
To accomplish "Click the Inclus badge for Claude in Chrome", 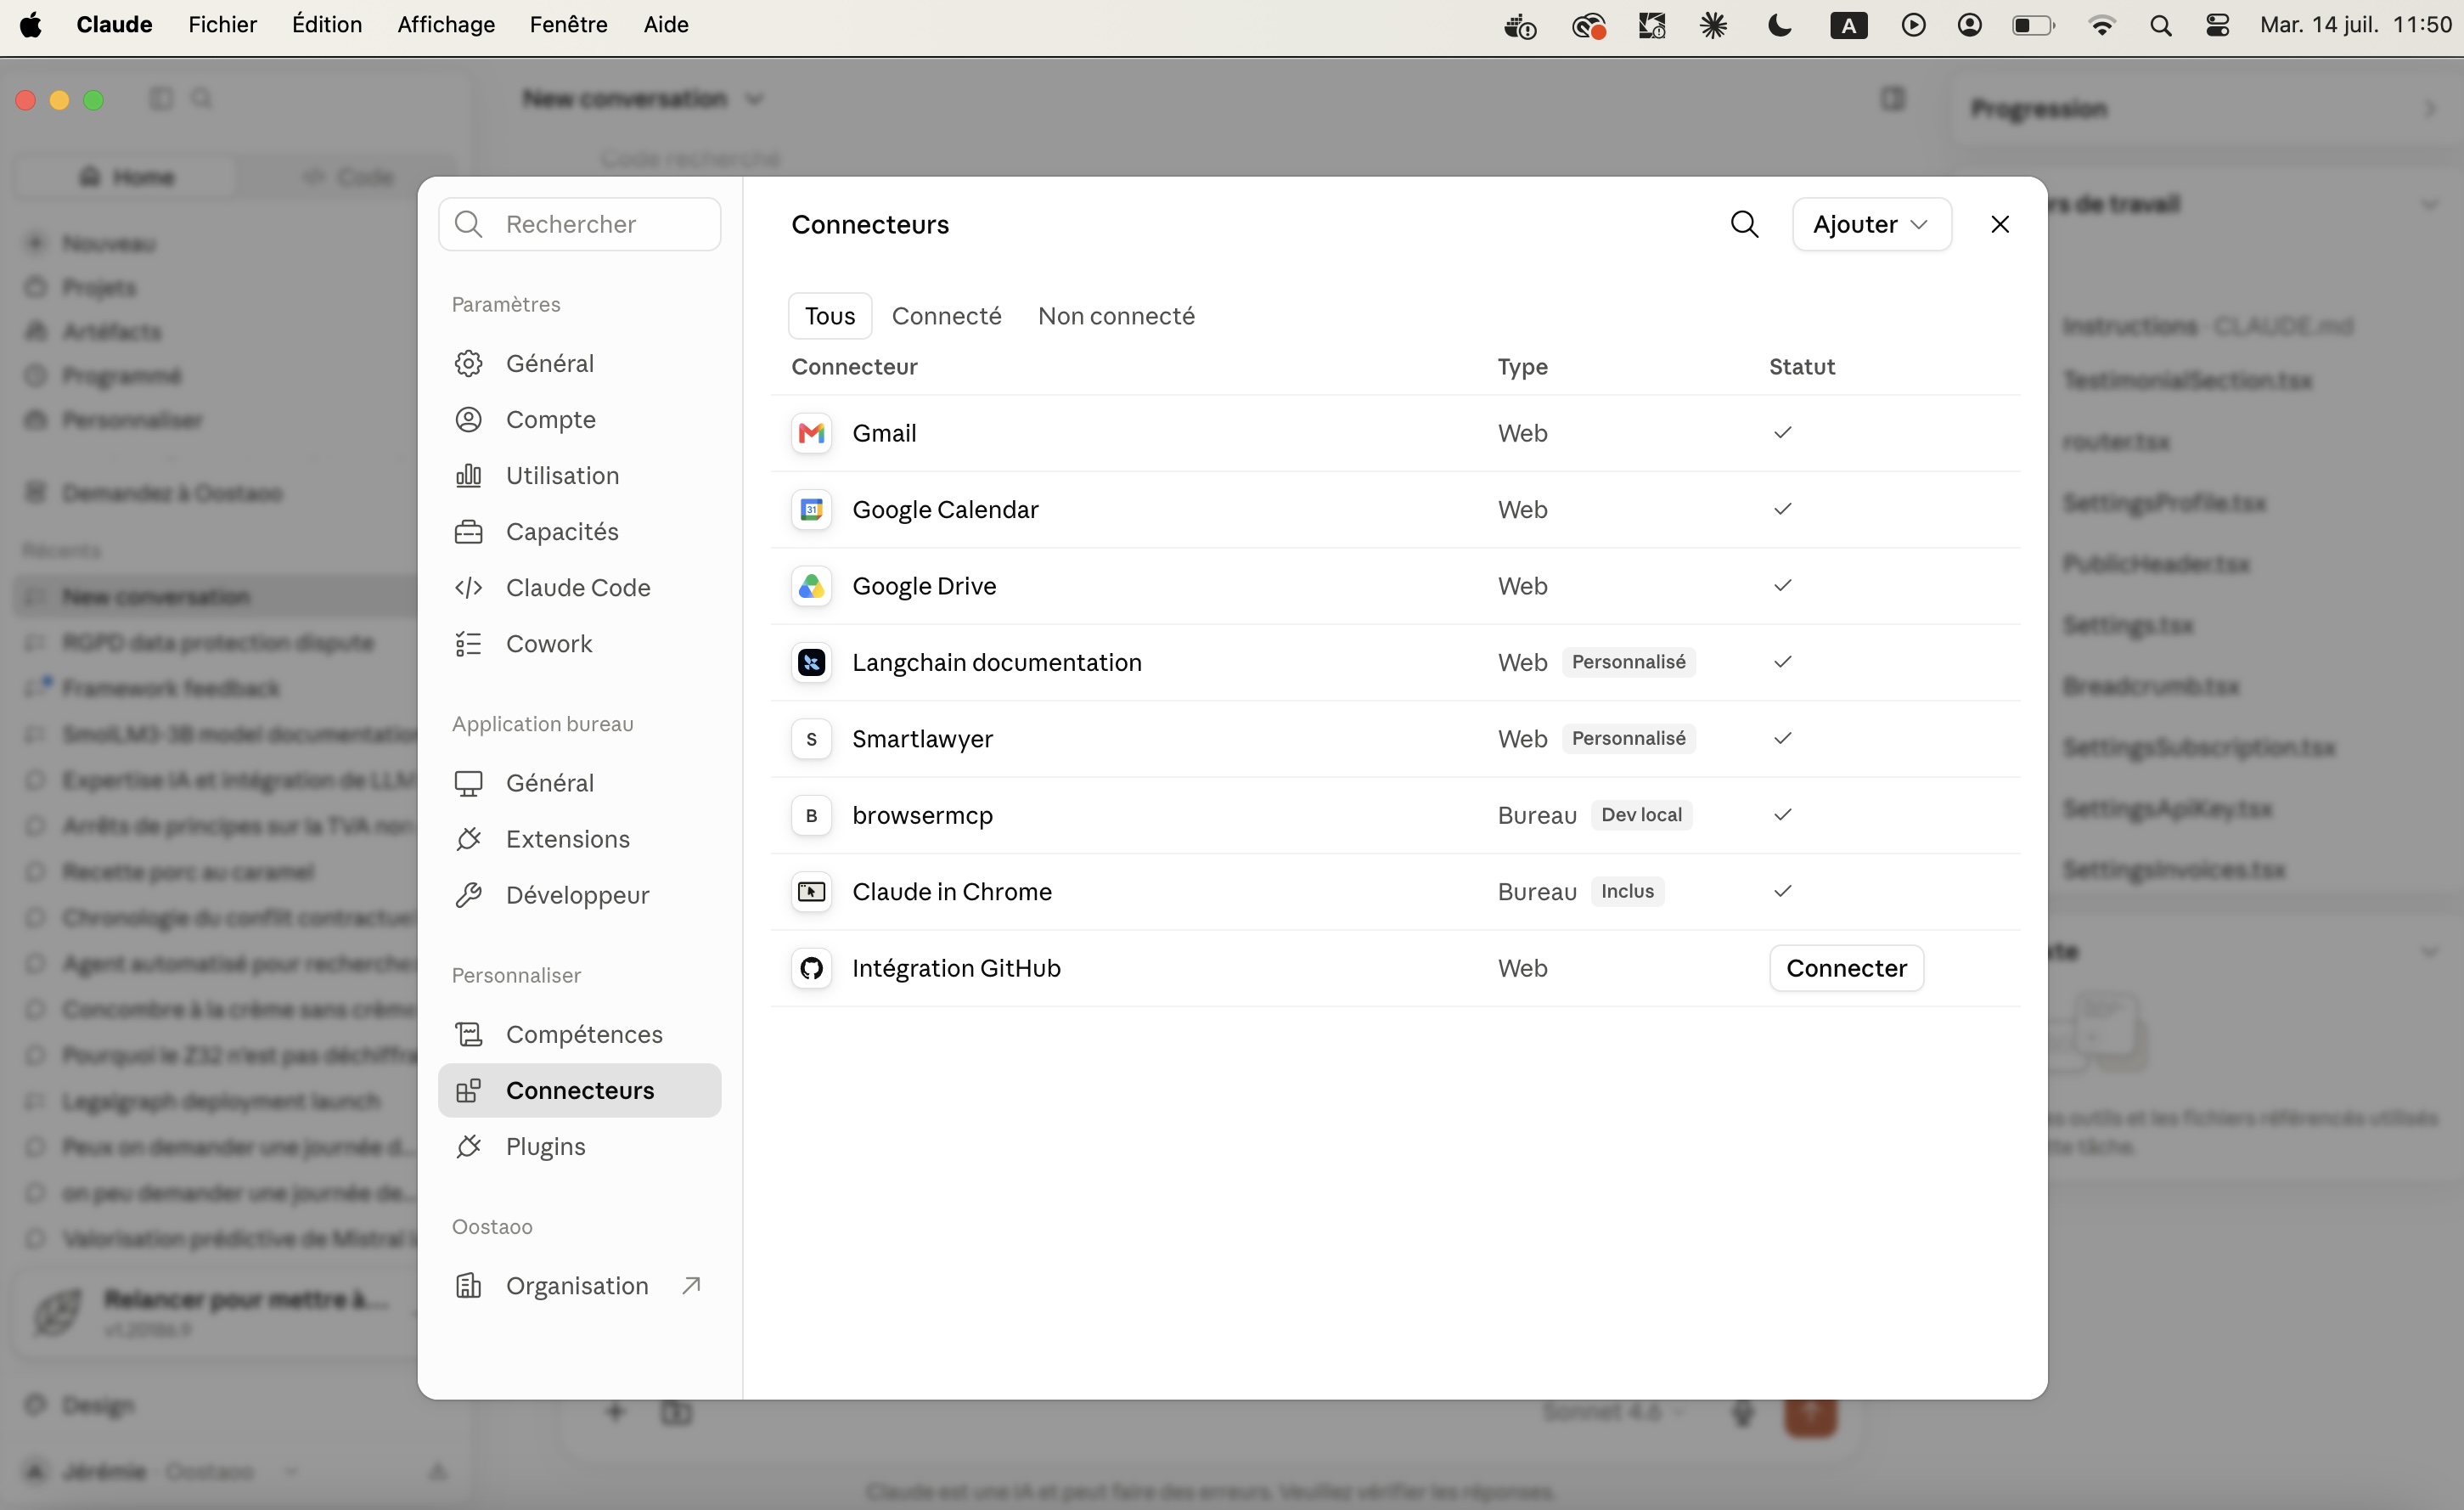I will pos(1627,891).
